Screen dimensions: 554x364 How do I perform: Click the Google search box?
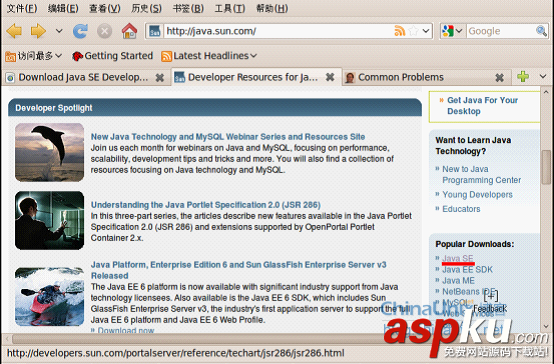(x=501, y=31)
